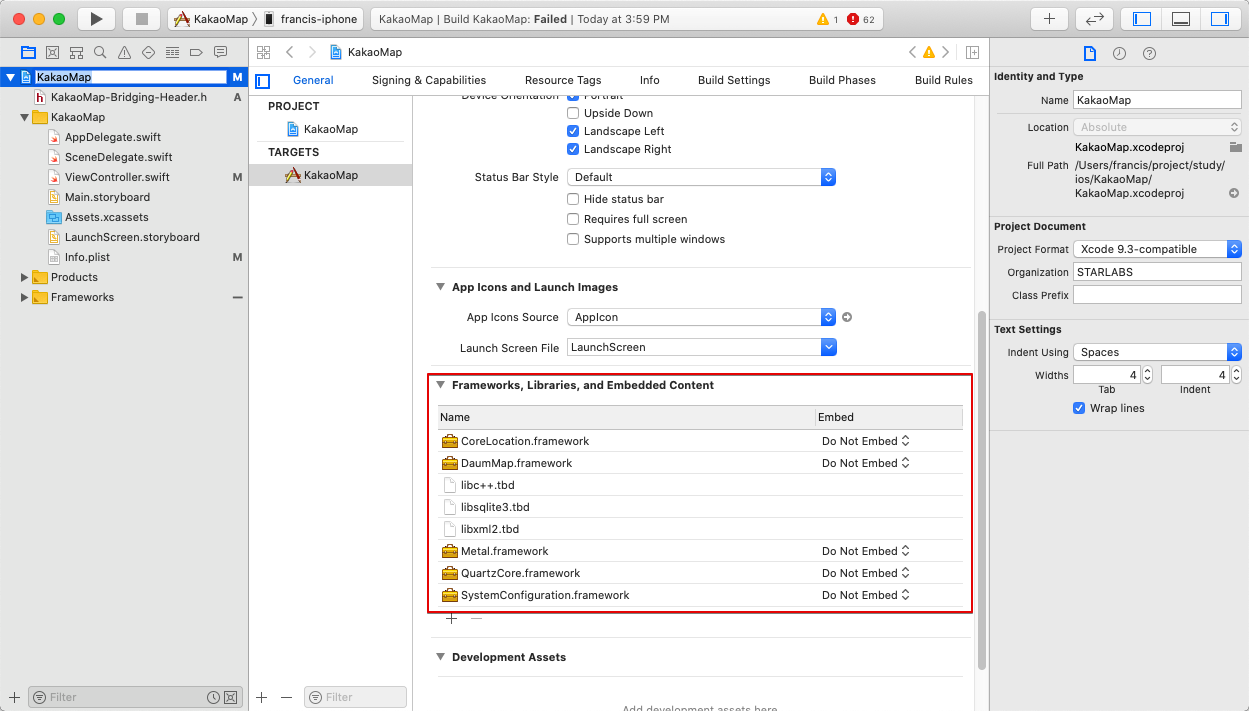Screen dimensions: 1249x711
Task: Enable Hide status bar
Action: [x=573, y=199]
